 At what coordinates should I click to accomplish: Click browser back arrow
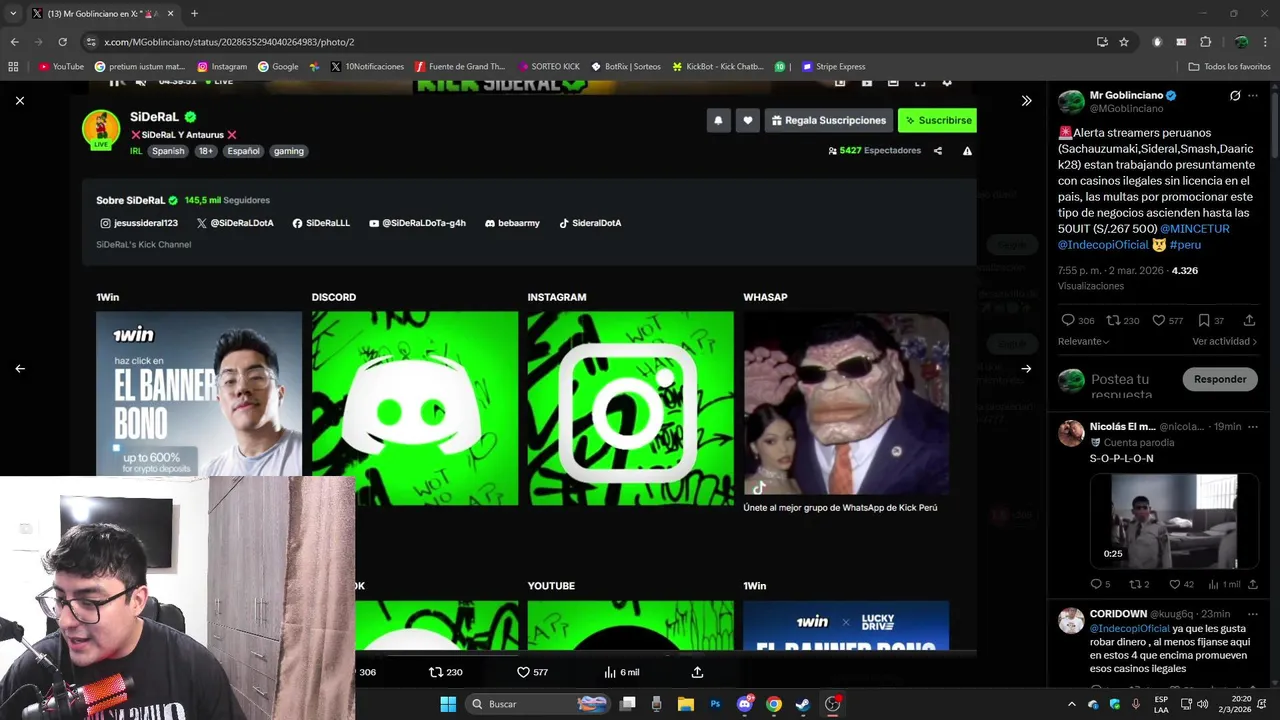(14, 42)
